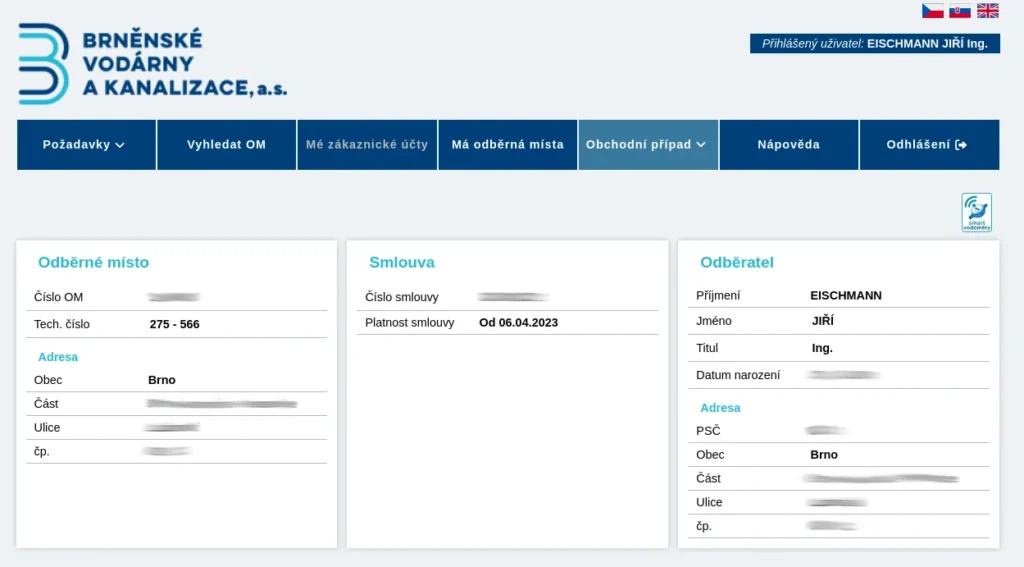Viewport: 1024px width, 567px height.
Task: Switch language using the Czech flag
Action: click(x=932, y=11)
